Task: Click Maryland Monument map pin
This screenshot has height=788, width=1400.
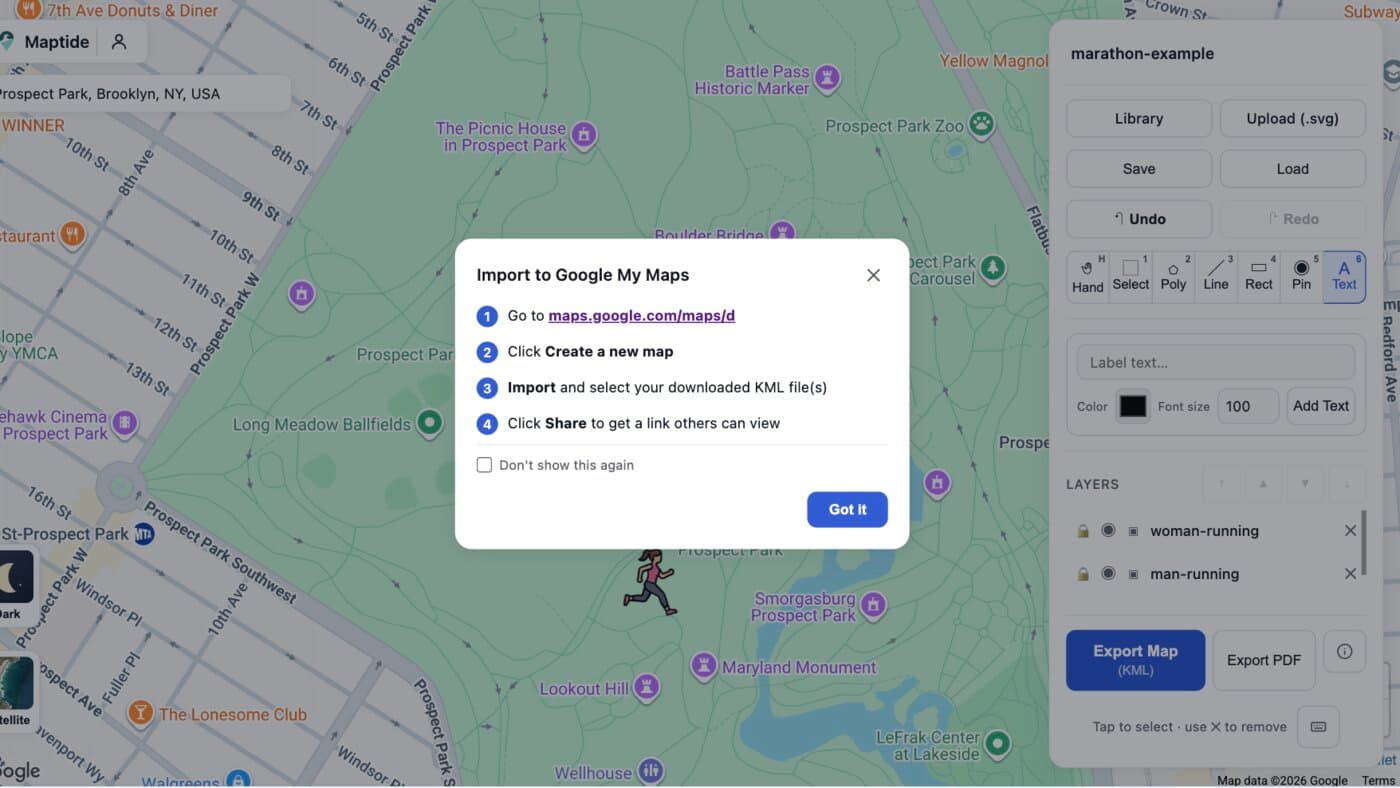Action: 704,666
